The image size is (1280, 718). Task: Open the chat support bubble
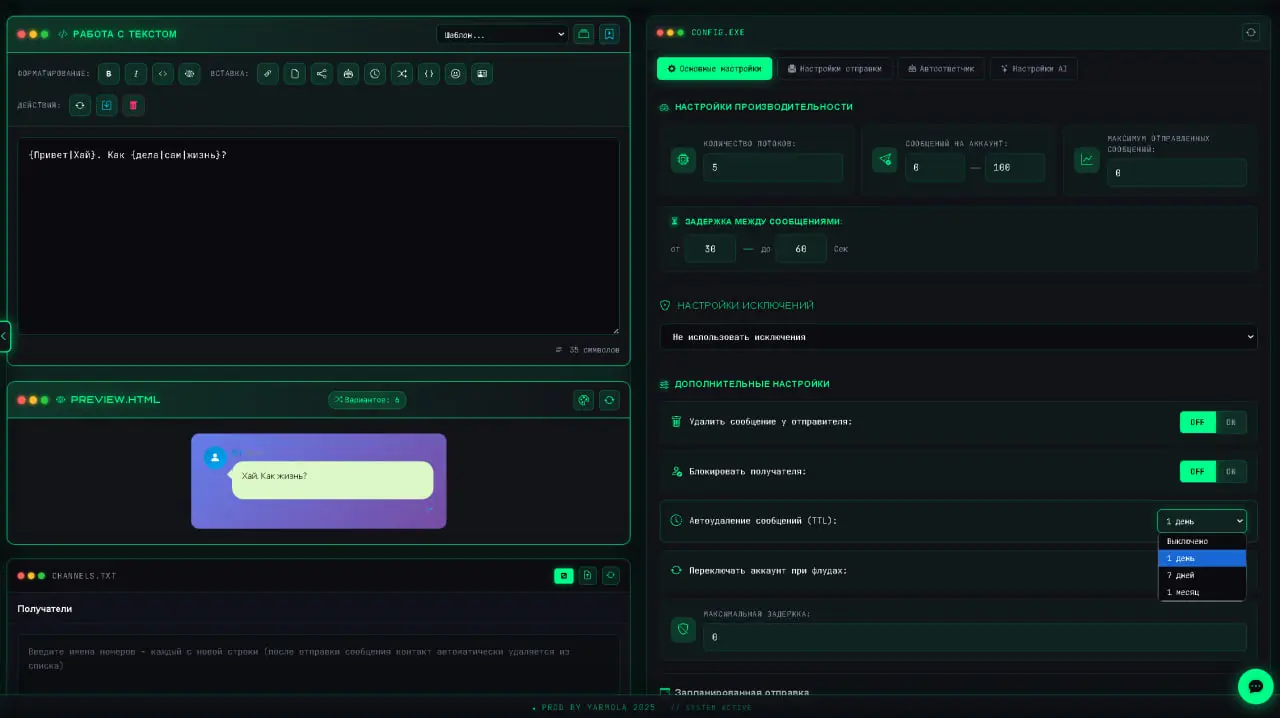[1255, 686]
